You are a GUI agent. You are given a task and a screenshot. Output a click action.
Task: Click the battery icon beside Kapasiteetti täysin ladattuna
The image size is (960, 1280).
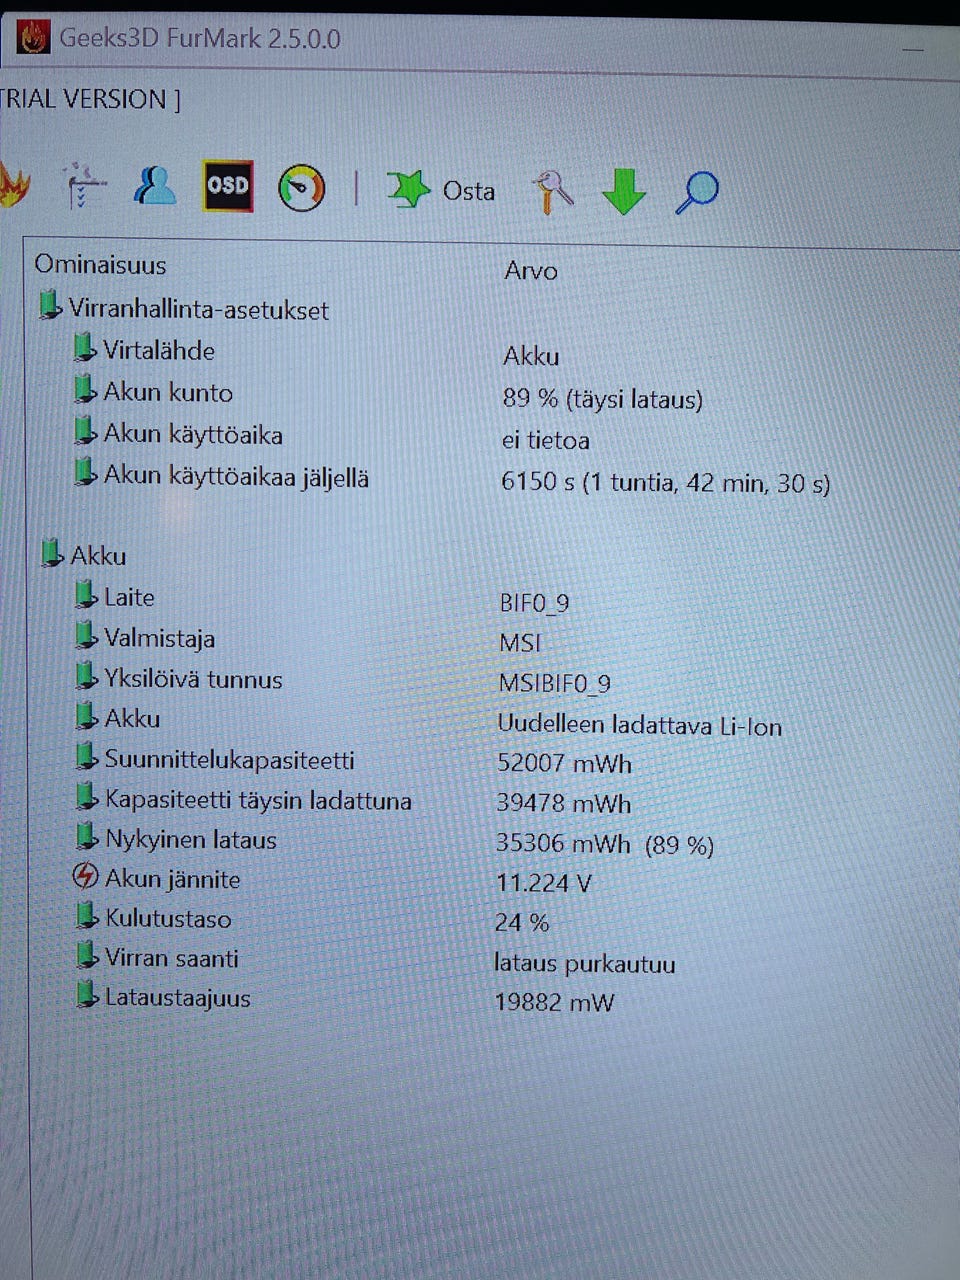[x=88, y=797]
